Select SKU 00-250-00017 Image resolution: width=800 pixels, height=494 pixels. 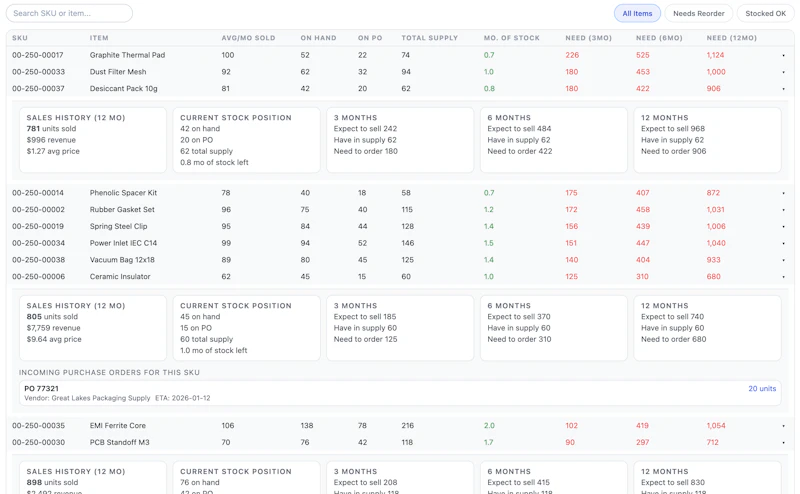38,55
